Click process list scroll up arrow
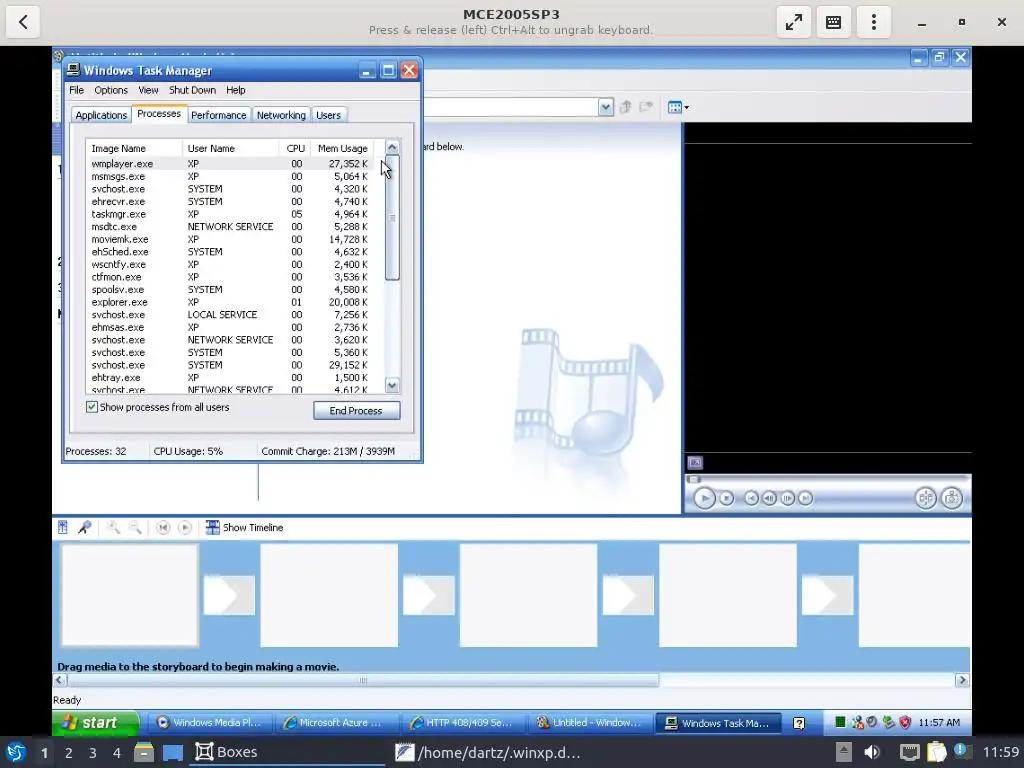Screen dimensions: 1024x768 click(x=392, y=148)
